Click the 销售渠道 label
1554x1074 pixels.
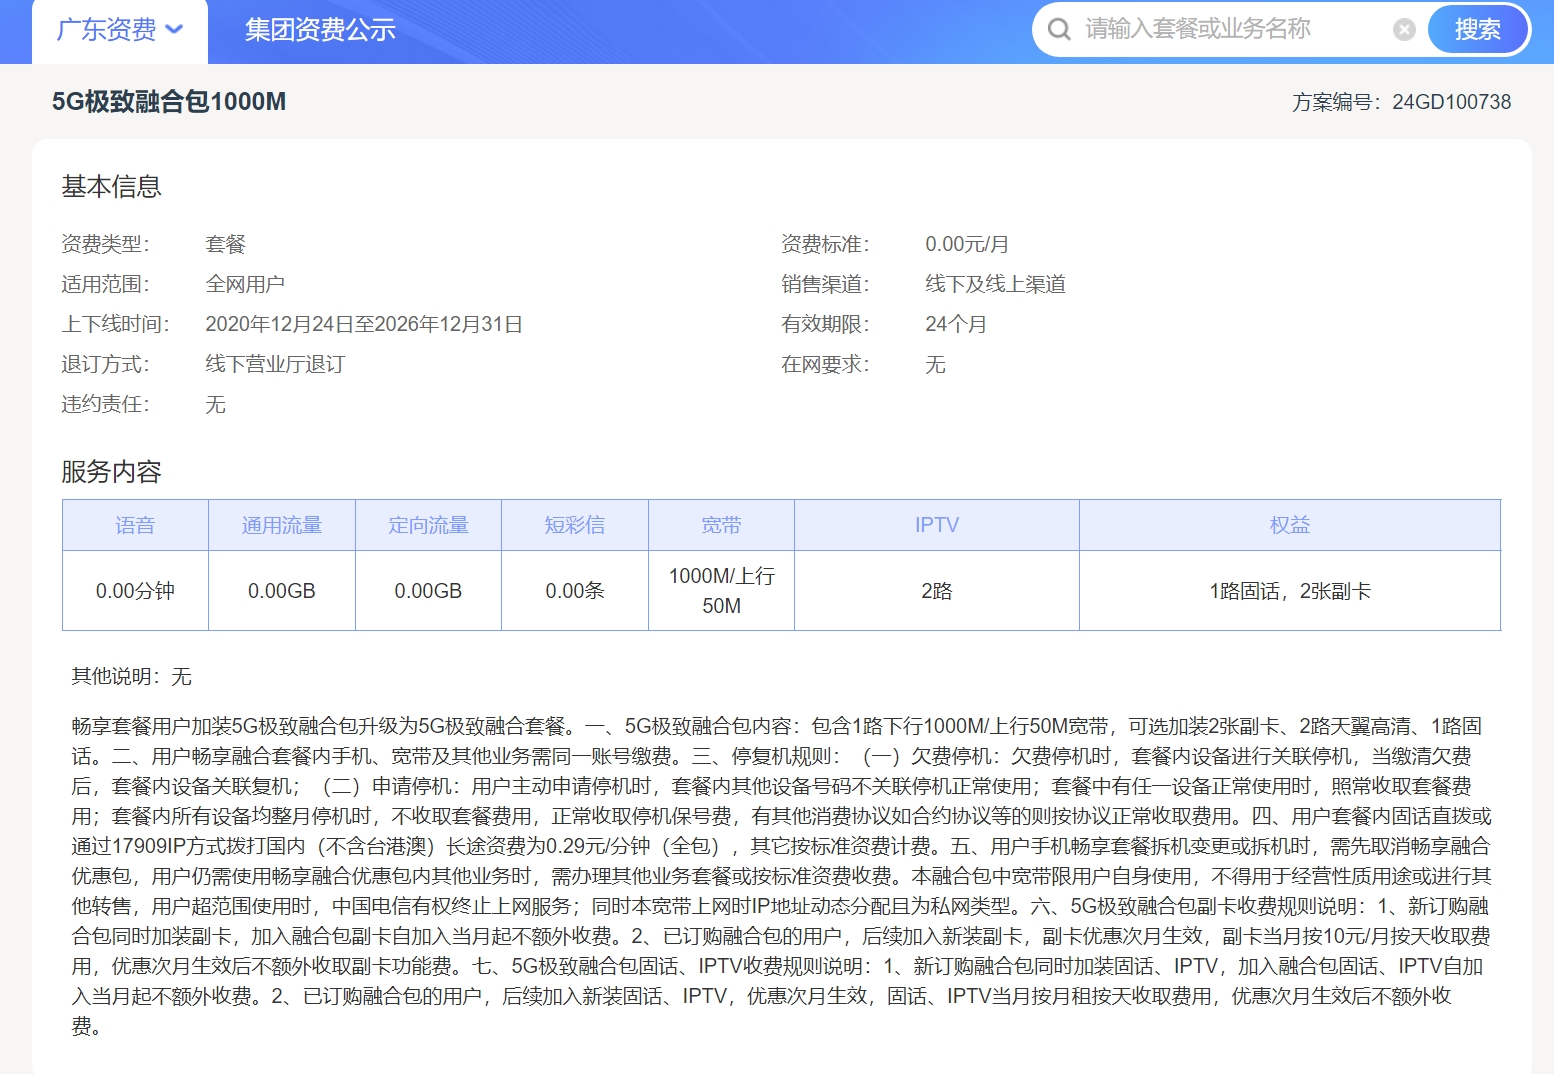pos(825,284)
